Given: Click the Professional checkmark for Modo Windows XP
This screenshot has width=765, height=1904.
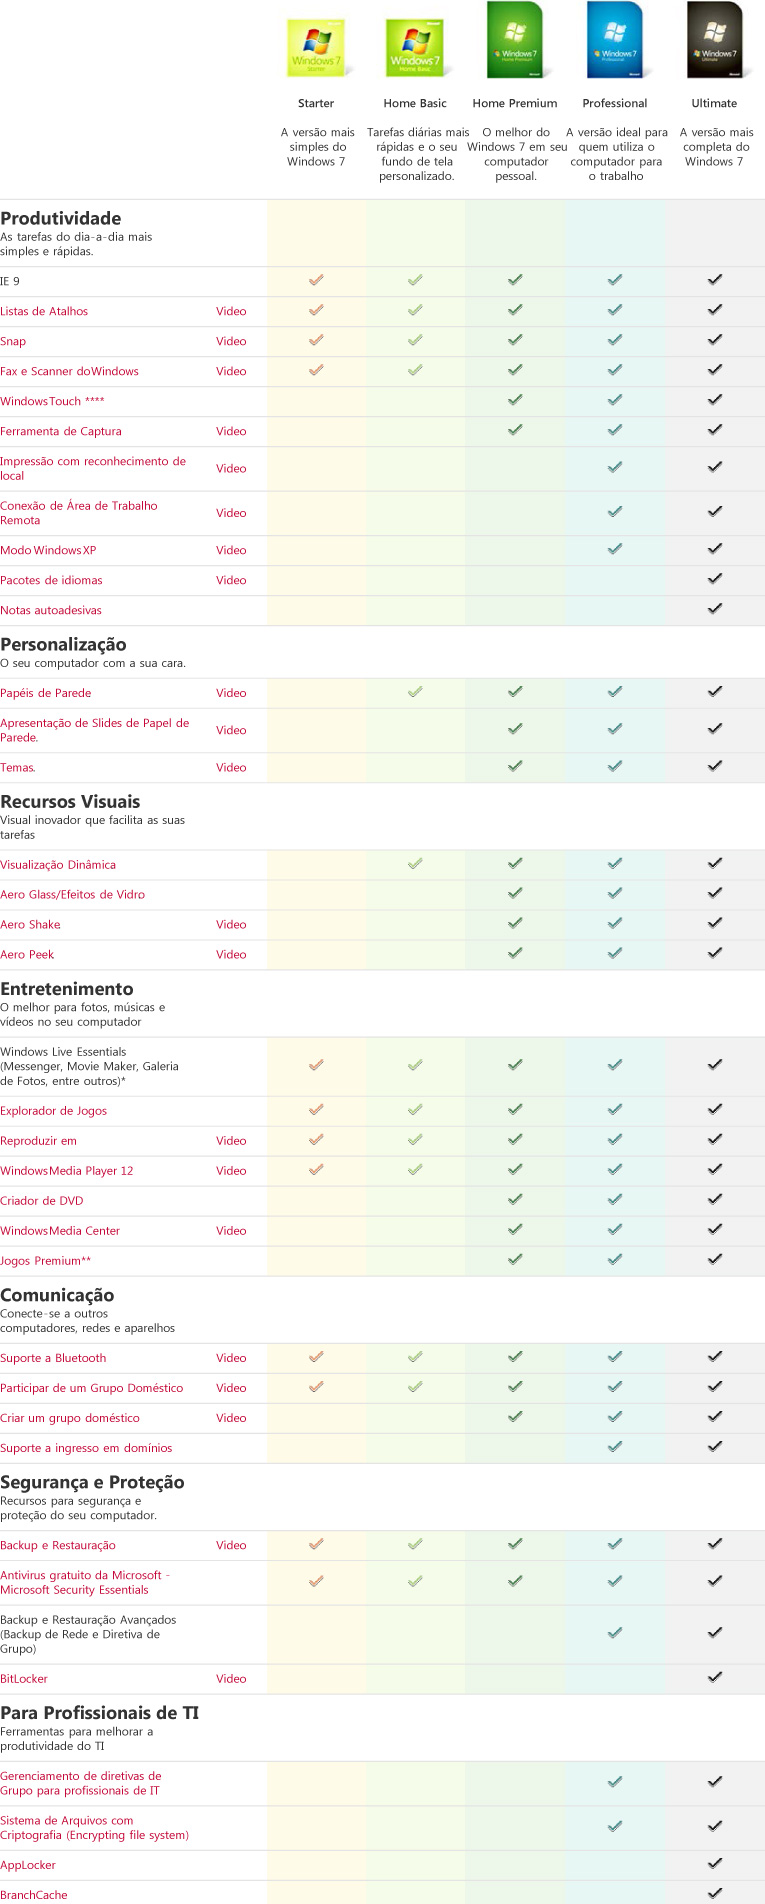Looking at the screenshot, I should pos(615,549).
